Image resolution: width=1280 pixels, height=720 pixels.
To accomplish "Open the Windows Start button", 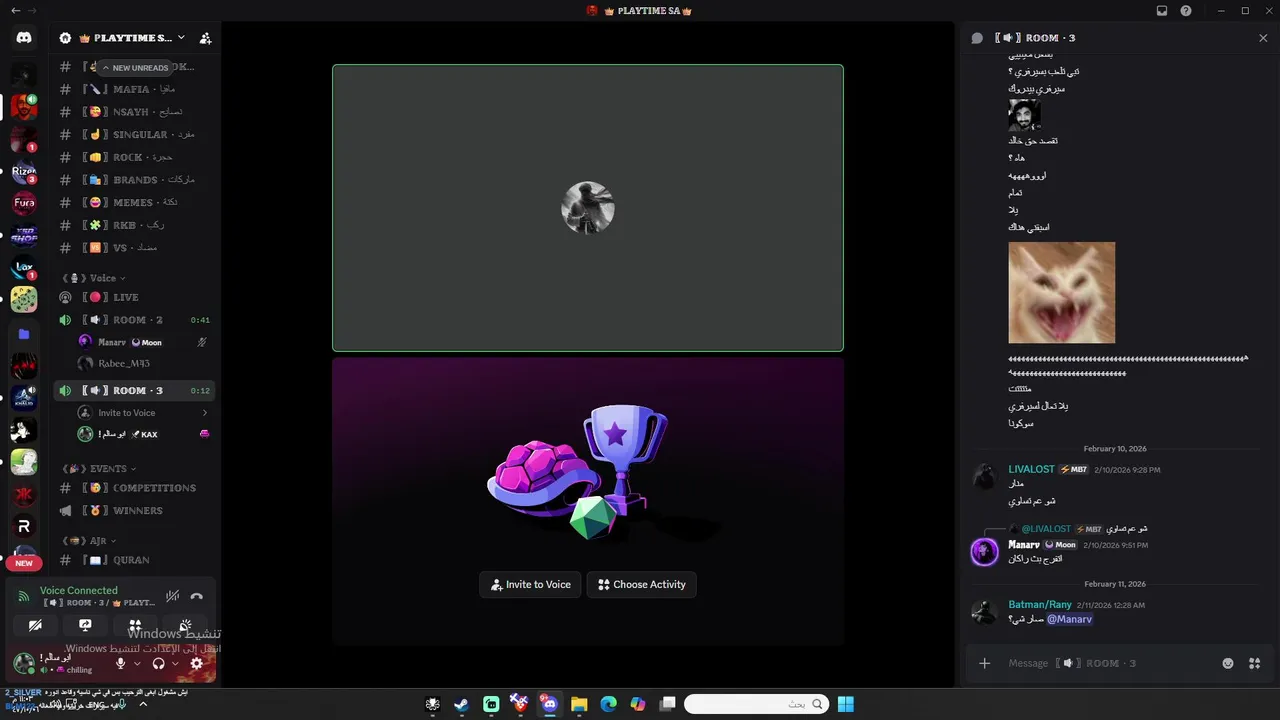I will pos(846,704).
